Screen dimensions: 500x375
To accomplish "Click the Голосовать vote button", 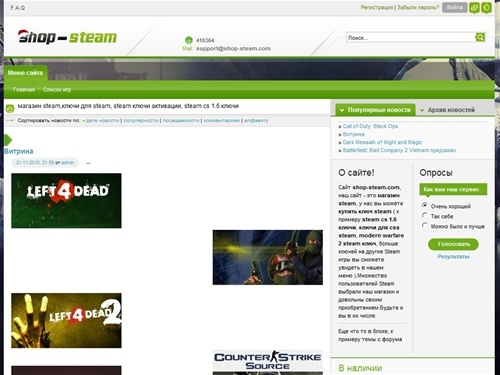I will 453,244.
